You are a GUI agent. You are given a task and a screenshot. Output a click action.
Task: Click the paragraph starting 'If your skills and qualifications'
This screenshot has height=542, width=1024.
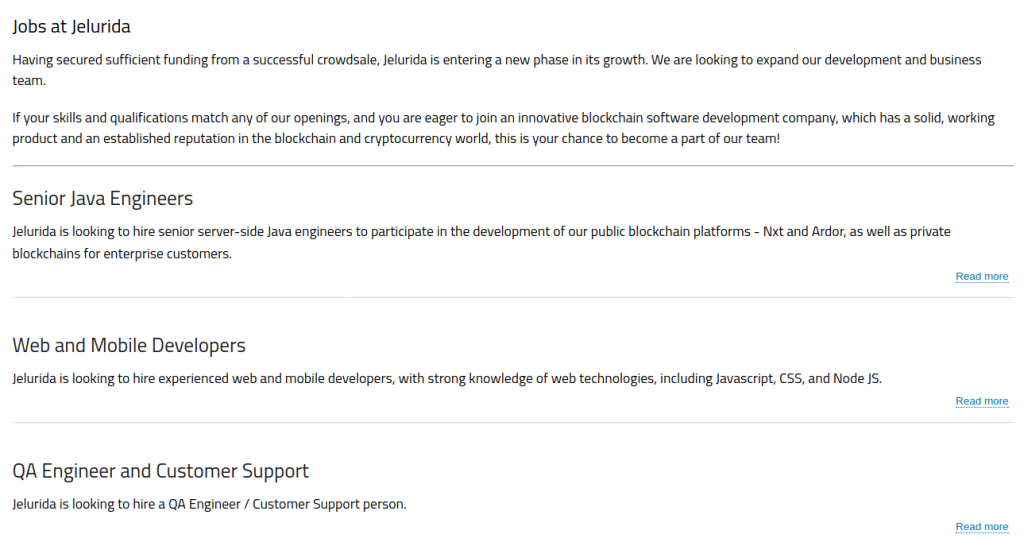503,128
